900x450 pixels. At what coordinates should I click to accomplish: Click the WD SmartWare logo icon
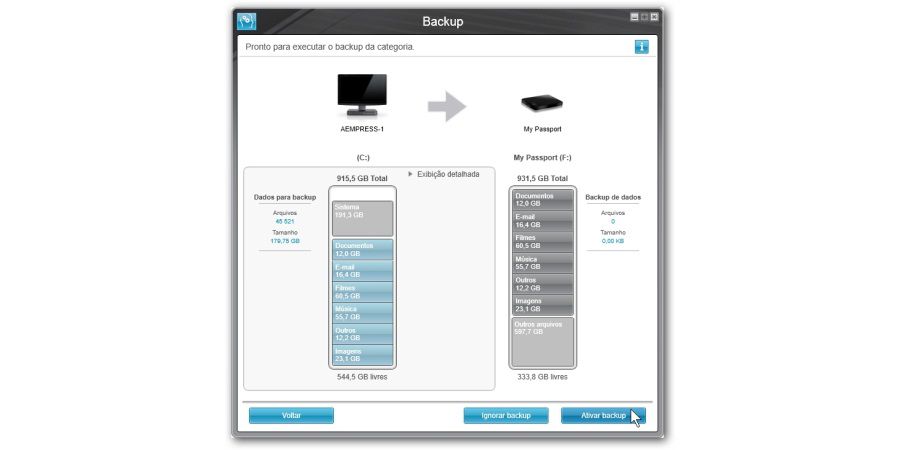click(247, 21)
